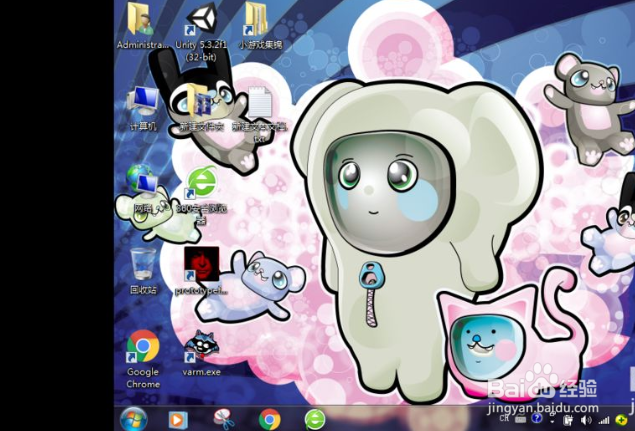This screenshot has height=431, width=635.
Task: Click the power battery tray icon
Action: click(568, 420)
